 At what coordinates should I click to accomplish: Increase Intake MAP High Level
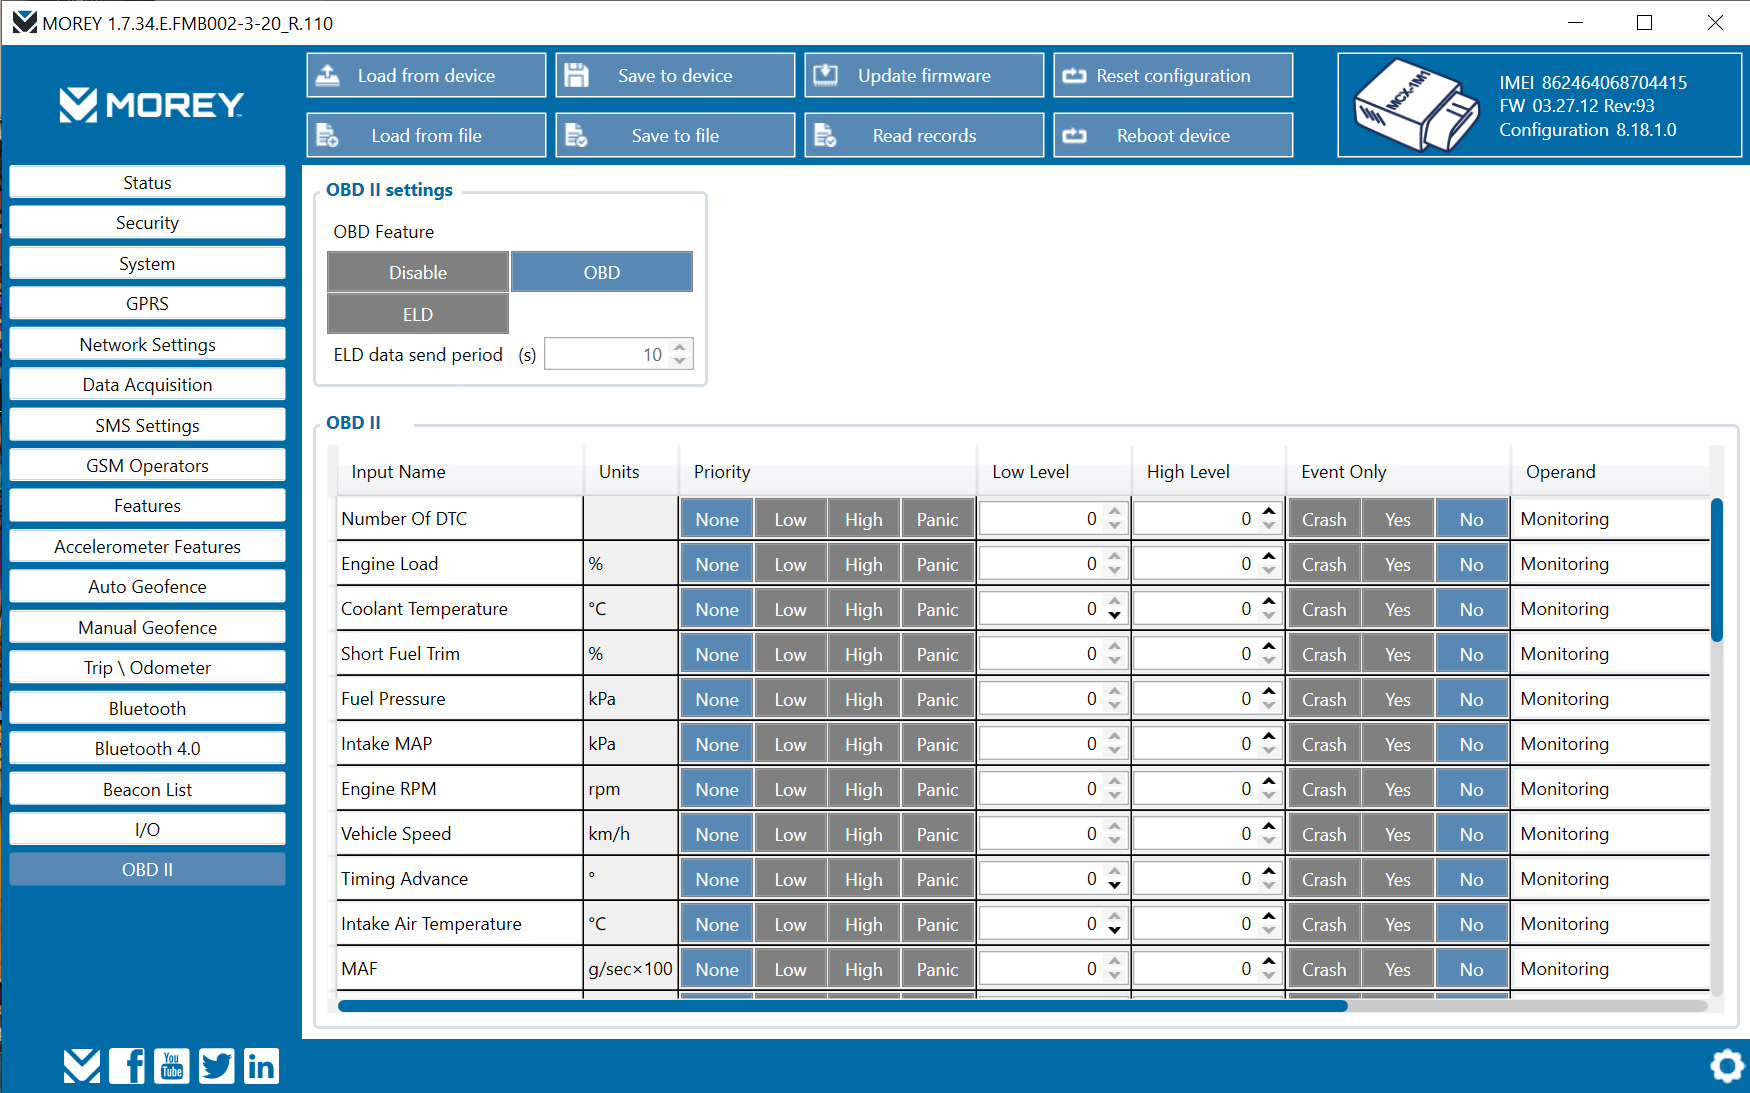[x=1269, y=736]
